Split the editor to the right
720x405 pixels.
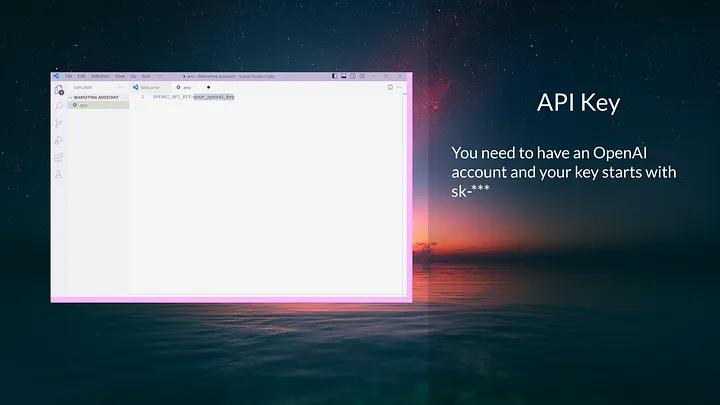(390, 87)
